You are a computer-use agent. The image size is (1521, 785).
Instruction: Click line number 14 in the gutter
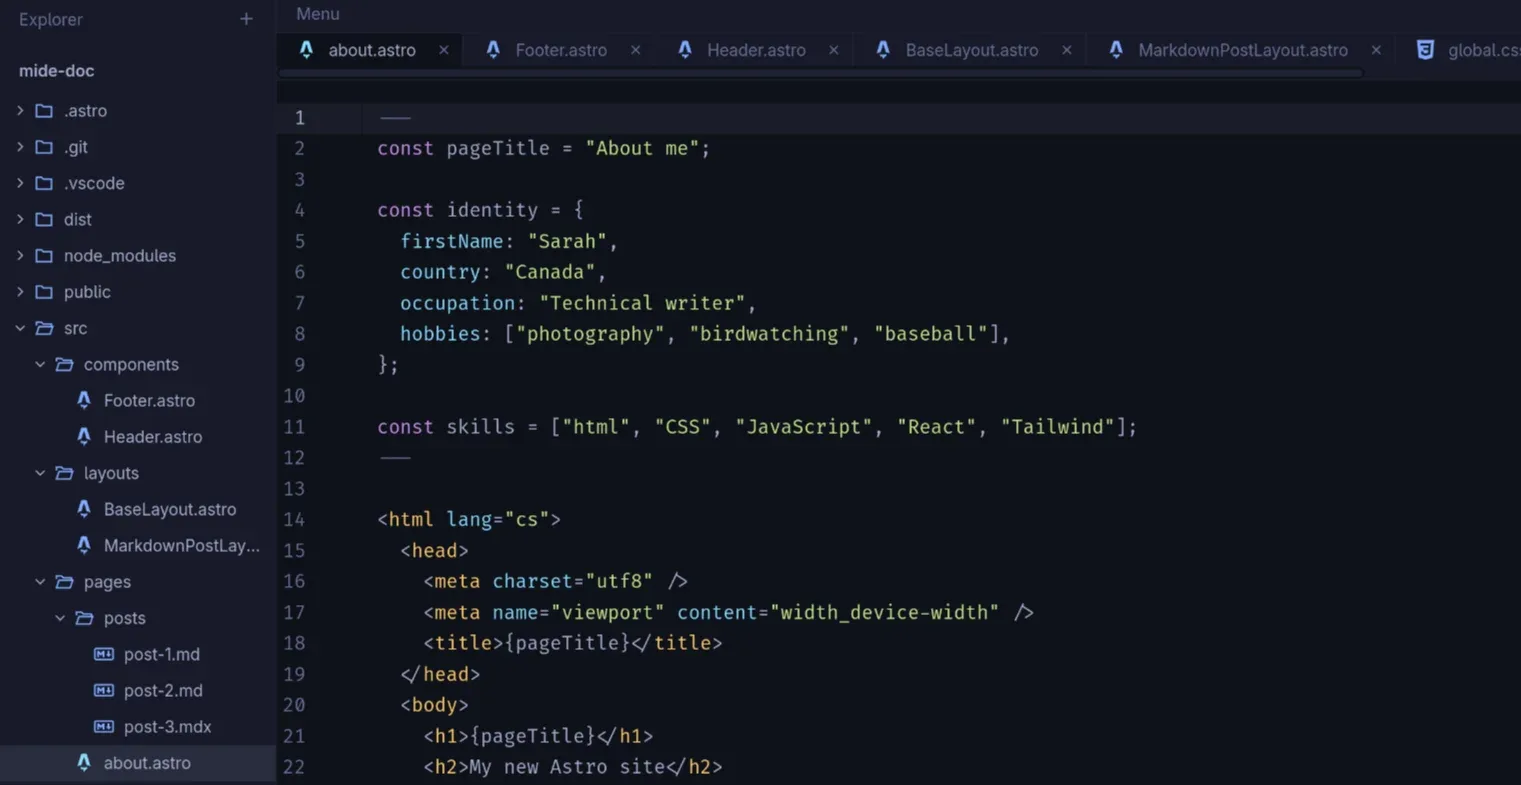pyautogui.click(x=294, y=519)
